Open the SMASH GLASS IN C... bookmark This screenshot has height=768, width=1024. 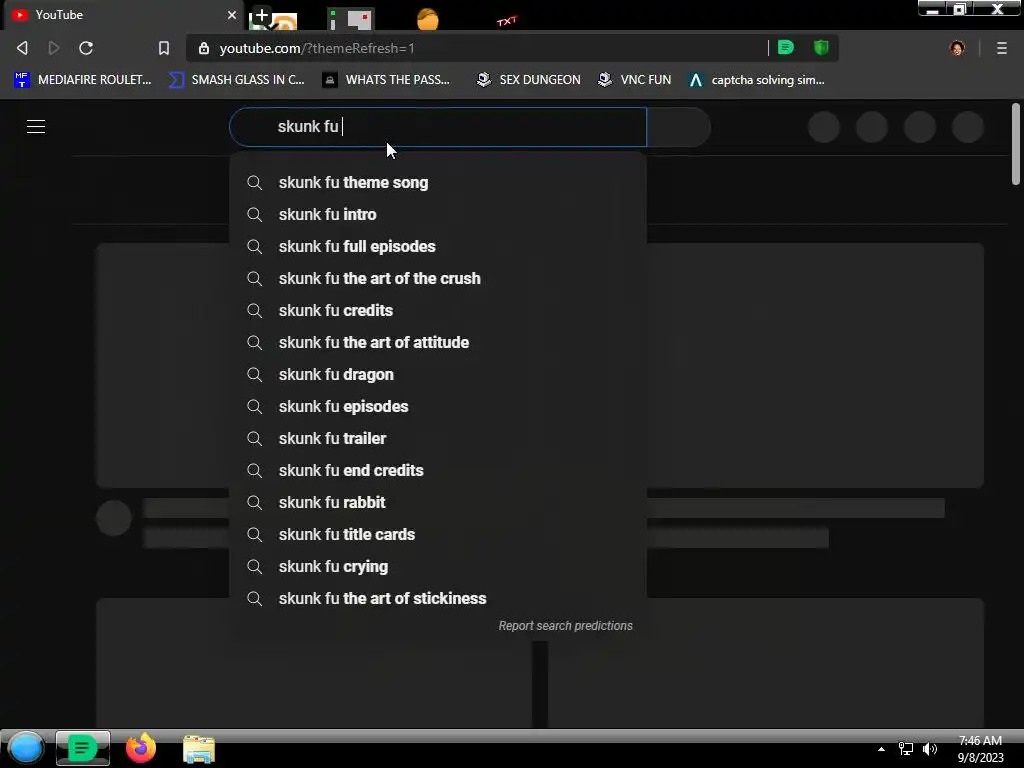pos(236,80)
